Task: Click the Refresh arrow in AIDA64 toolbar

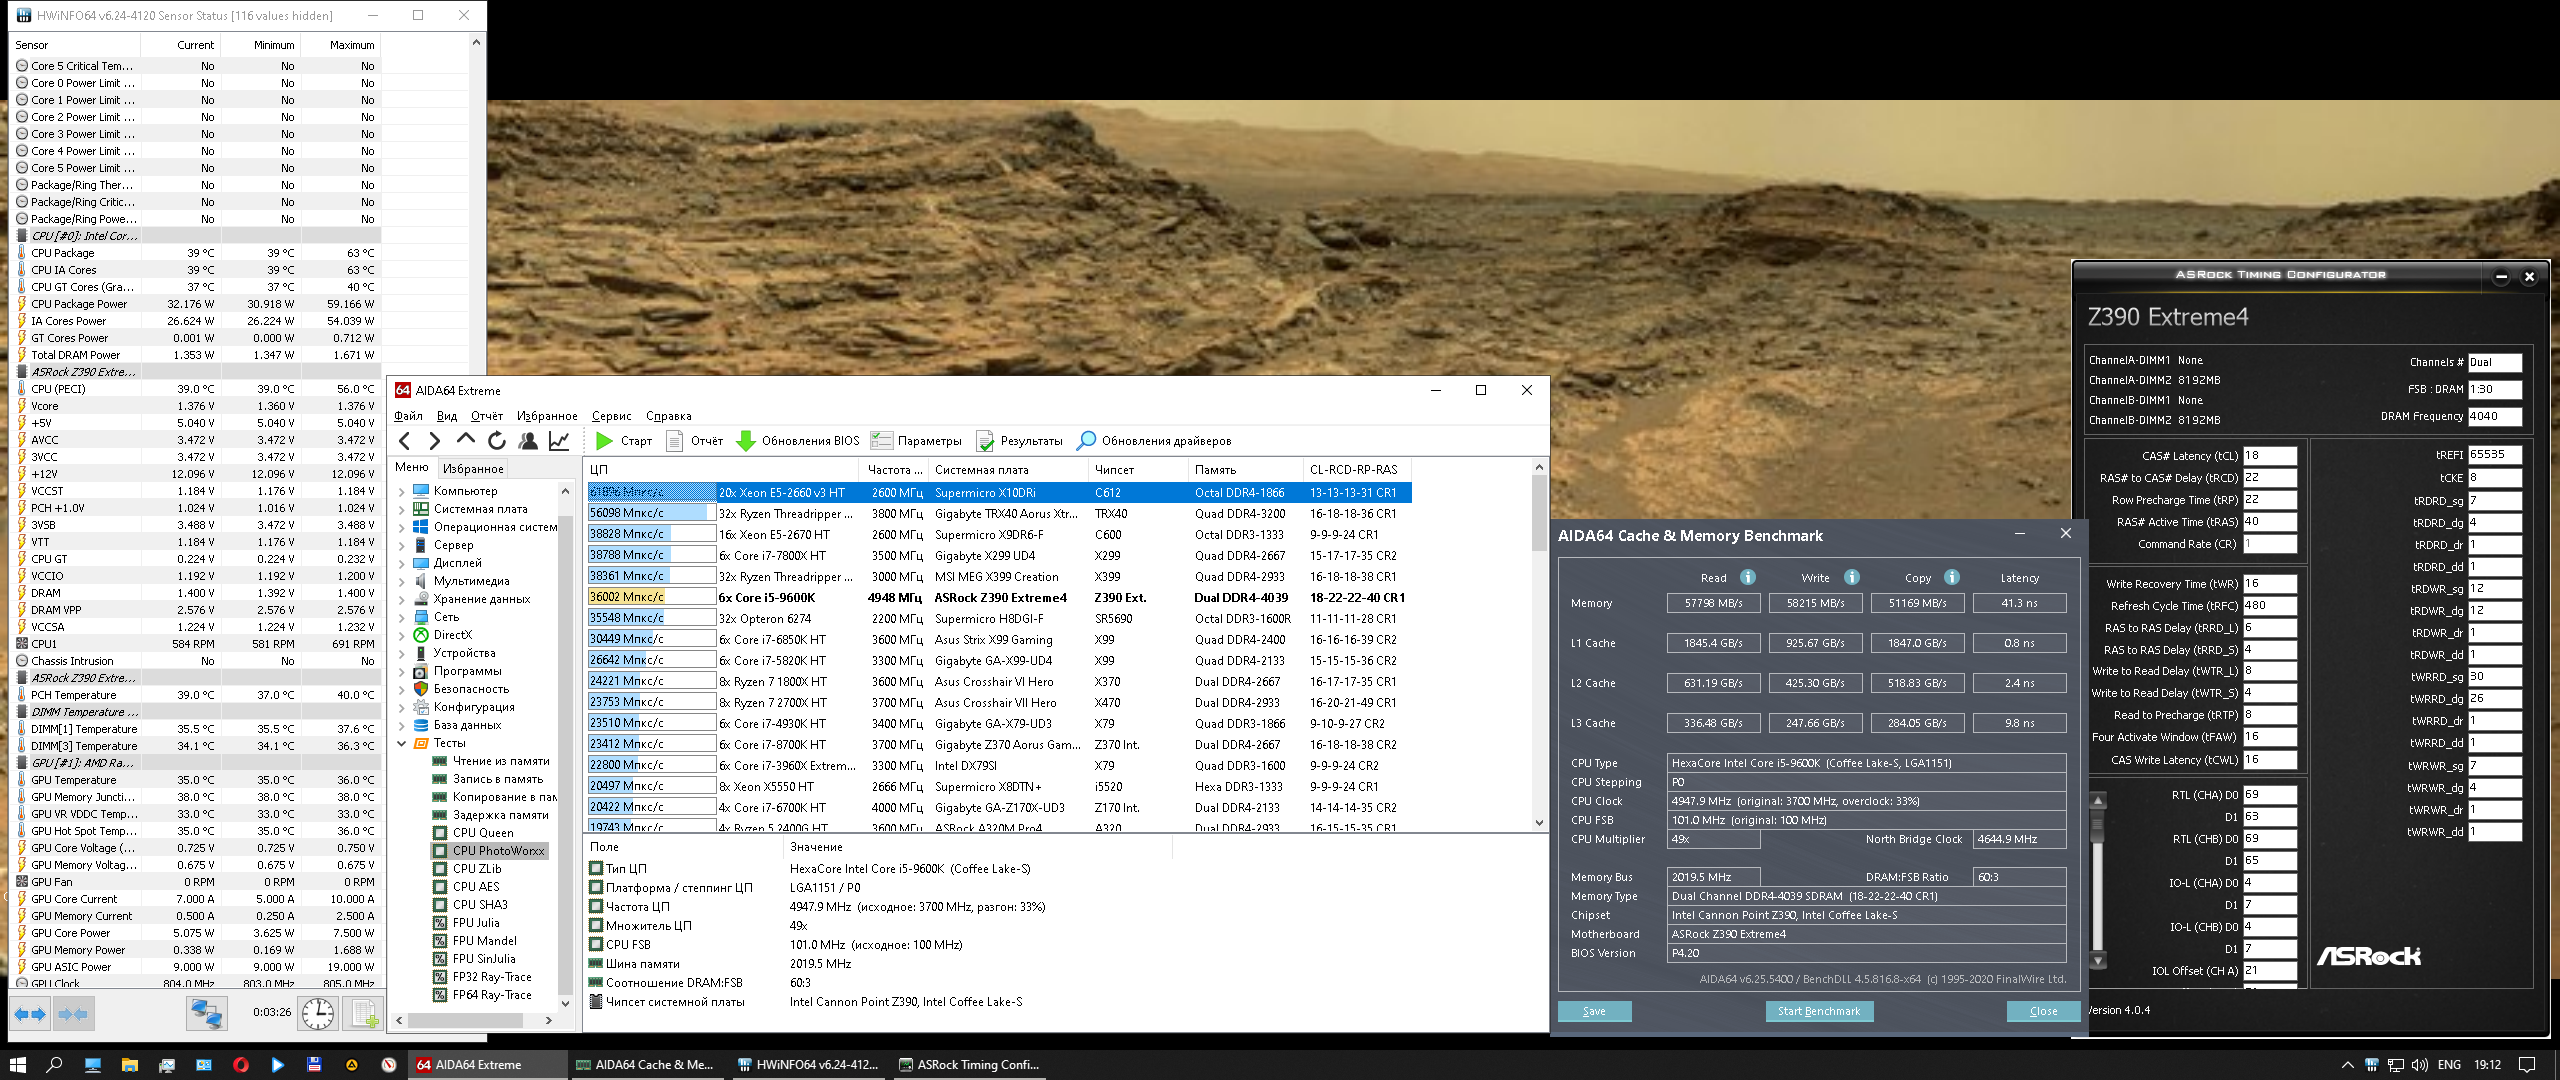Action: point(497,441)
